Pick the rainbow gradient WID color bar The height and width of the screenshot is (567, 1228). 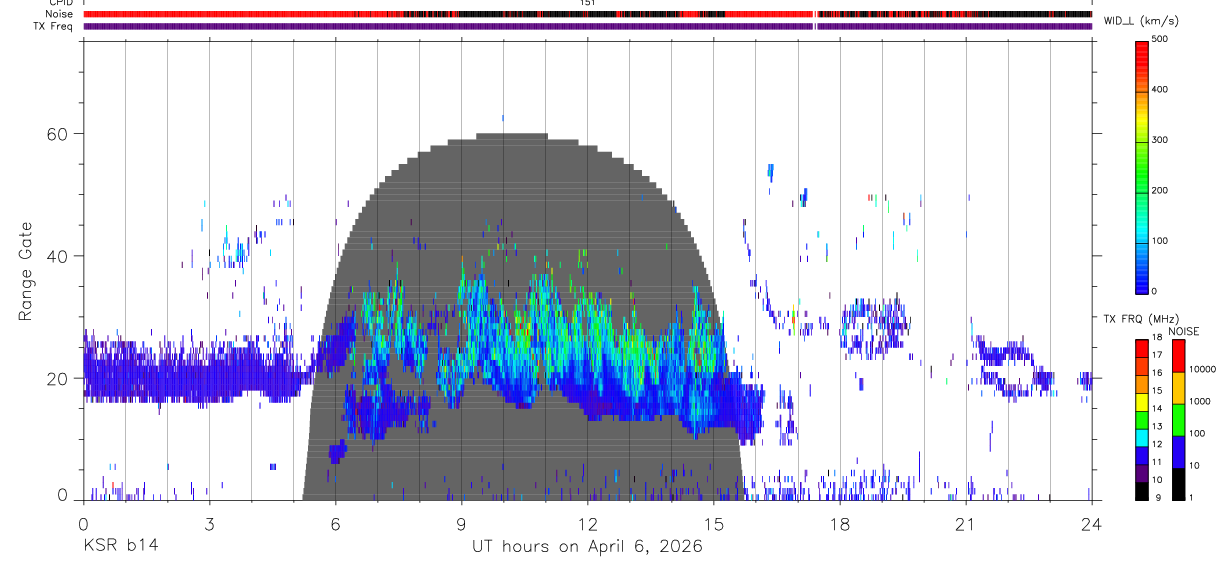point(1142,167)
